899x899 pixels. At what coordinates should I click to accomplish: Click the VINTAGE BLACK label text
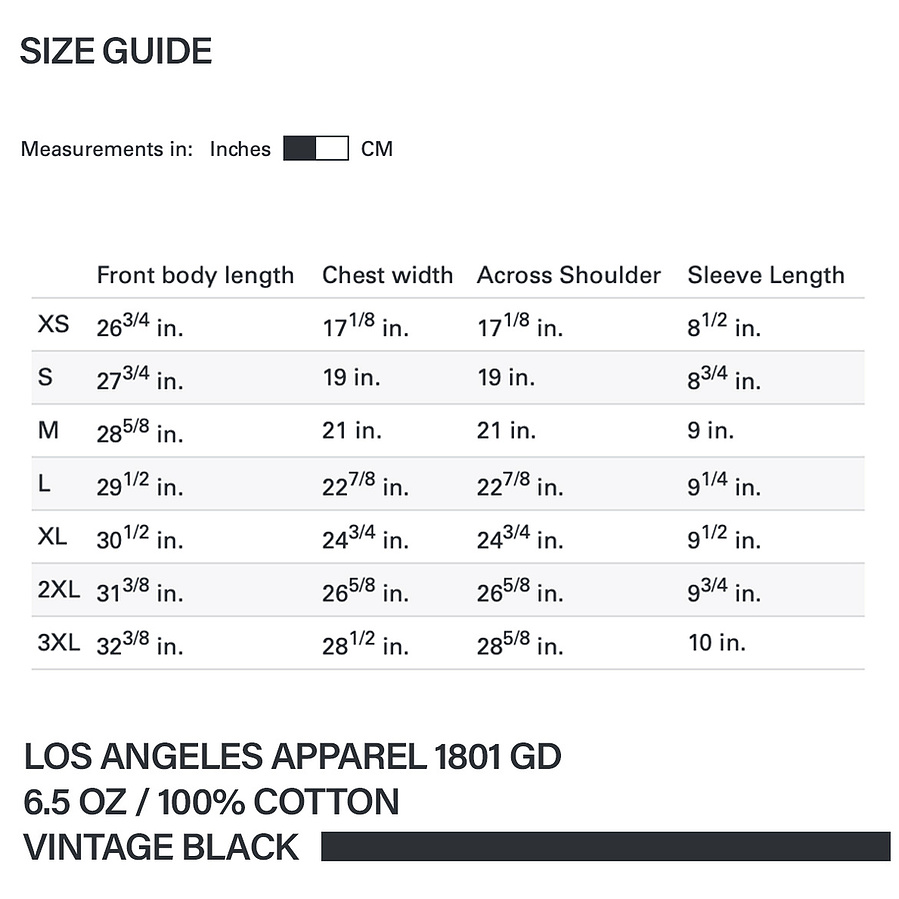(161, 847)
